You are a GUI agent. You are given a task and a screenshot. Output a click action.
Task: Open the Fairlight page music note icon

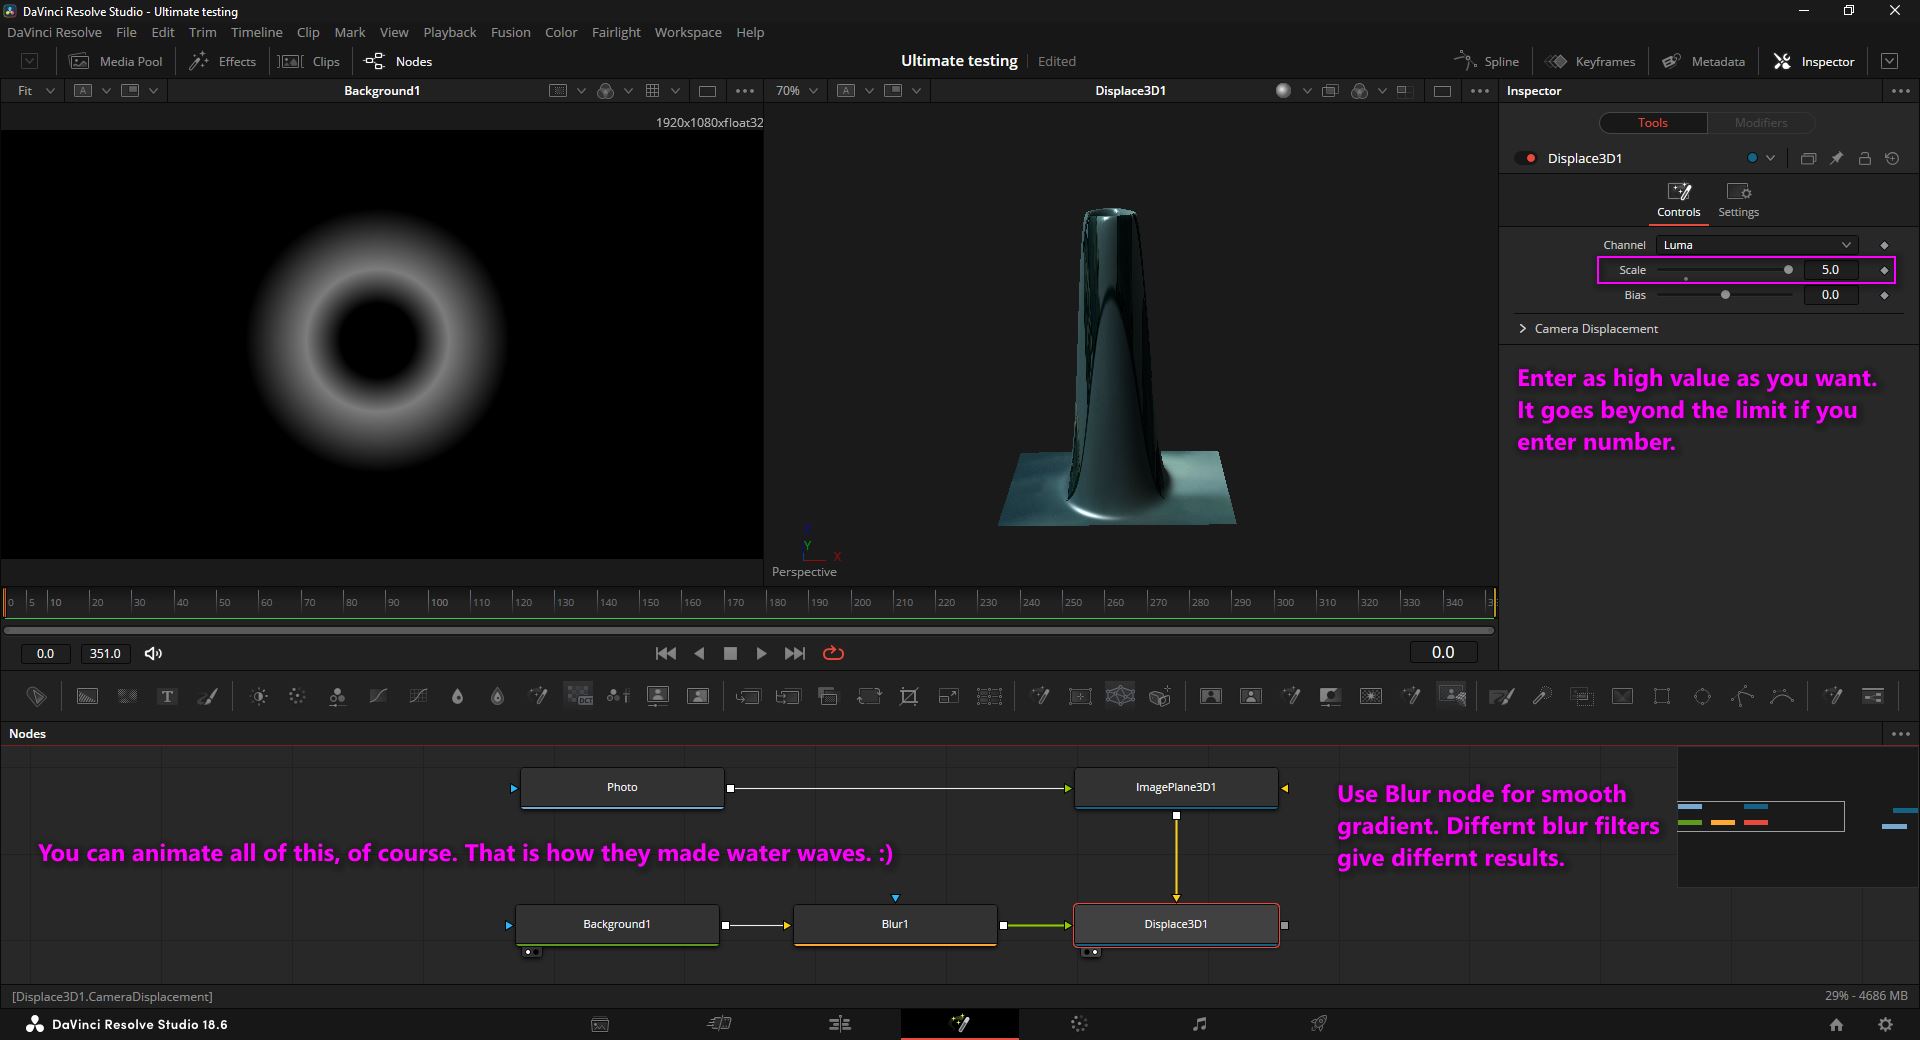1200,1023
